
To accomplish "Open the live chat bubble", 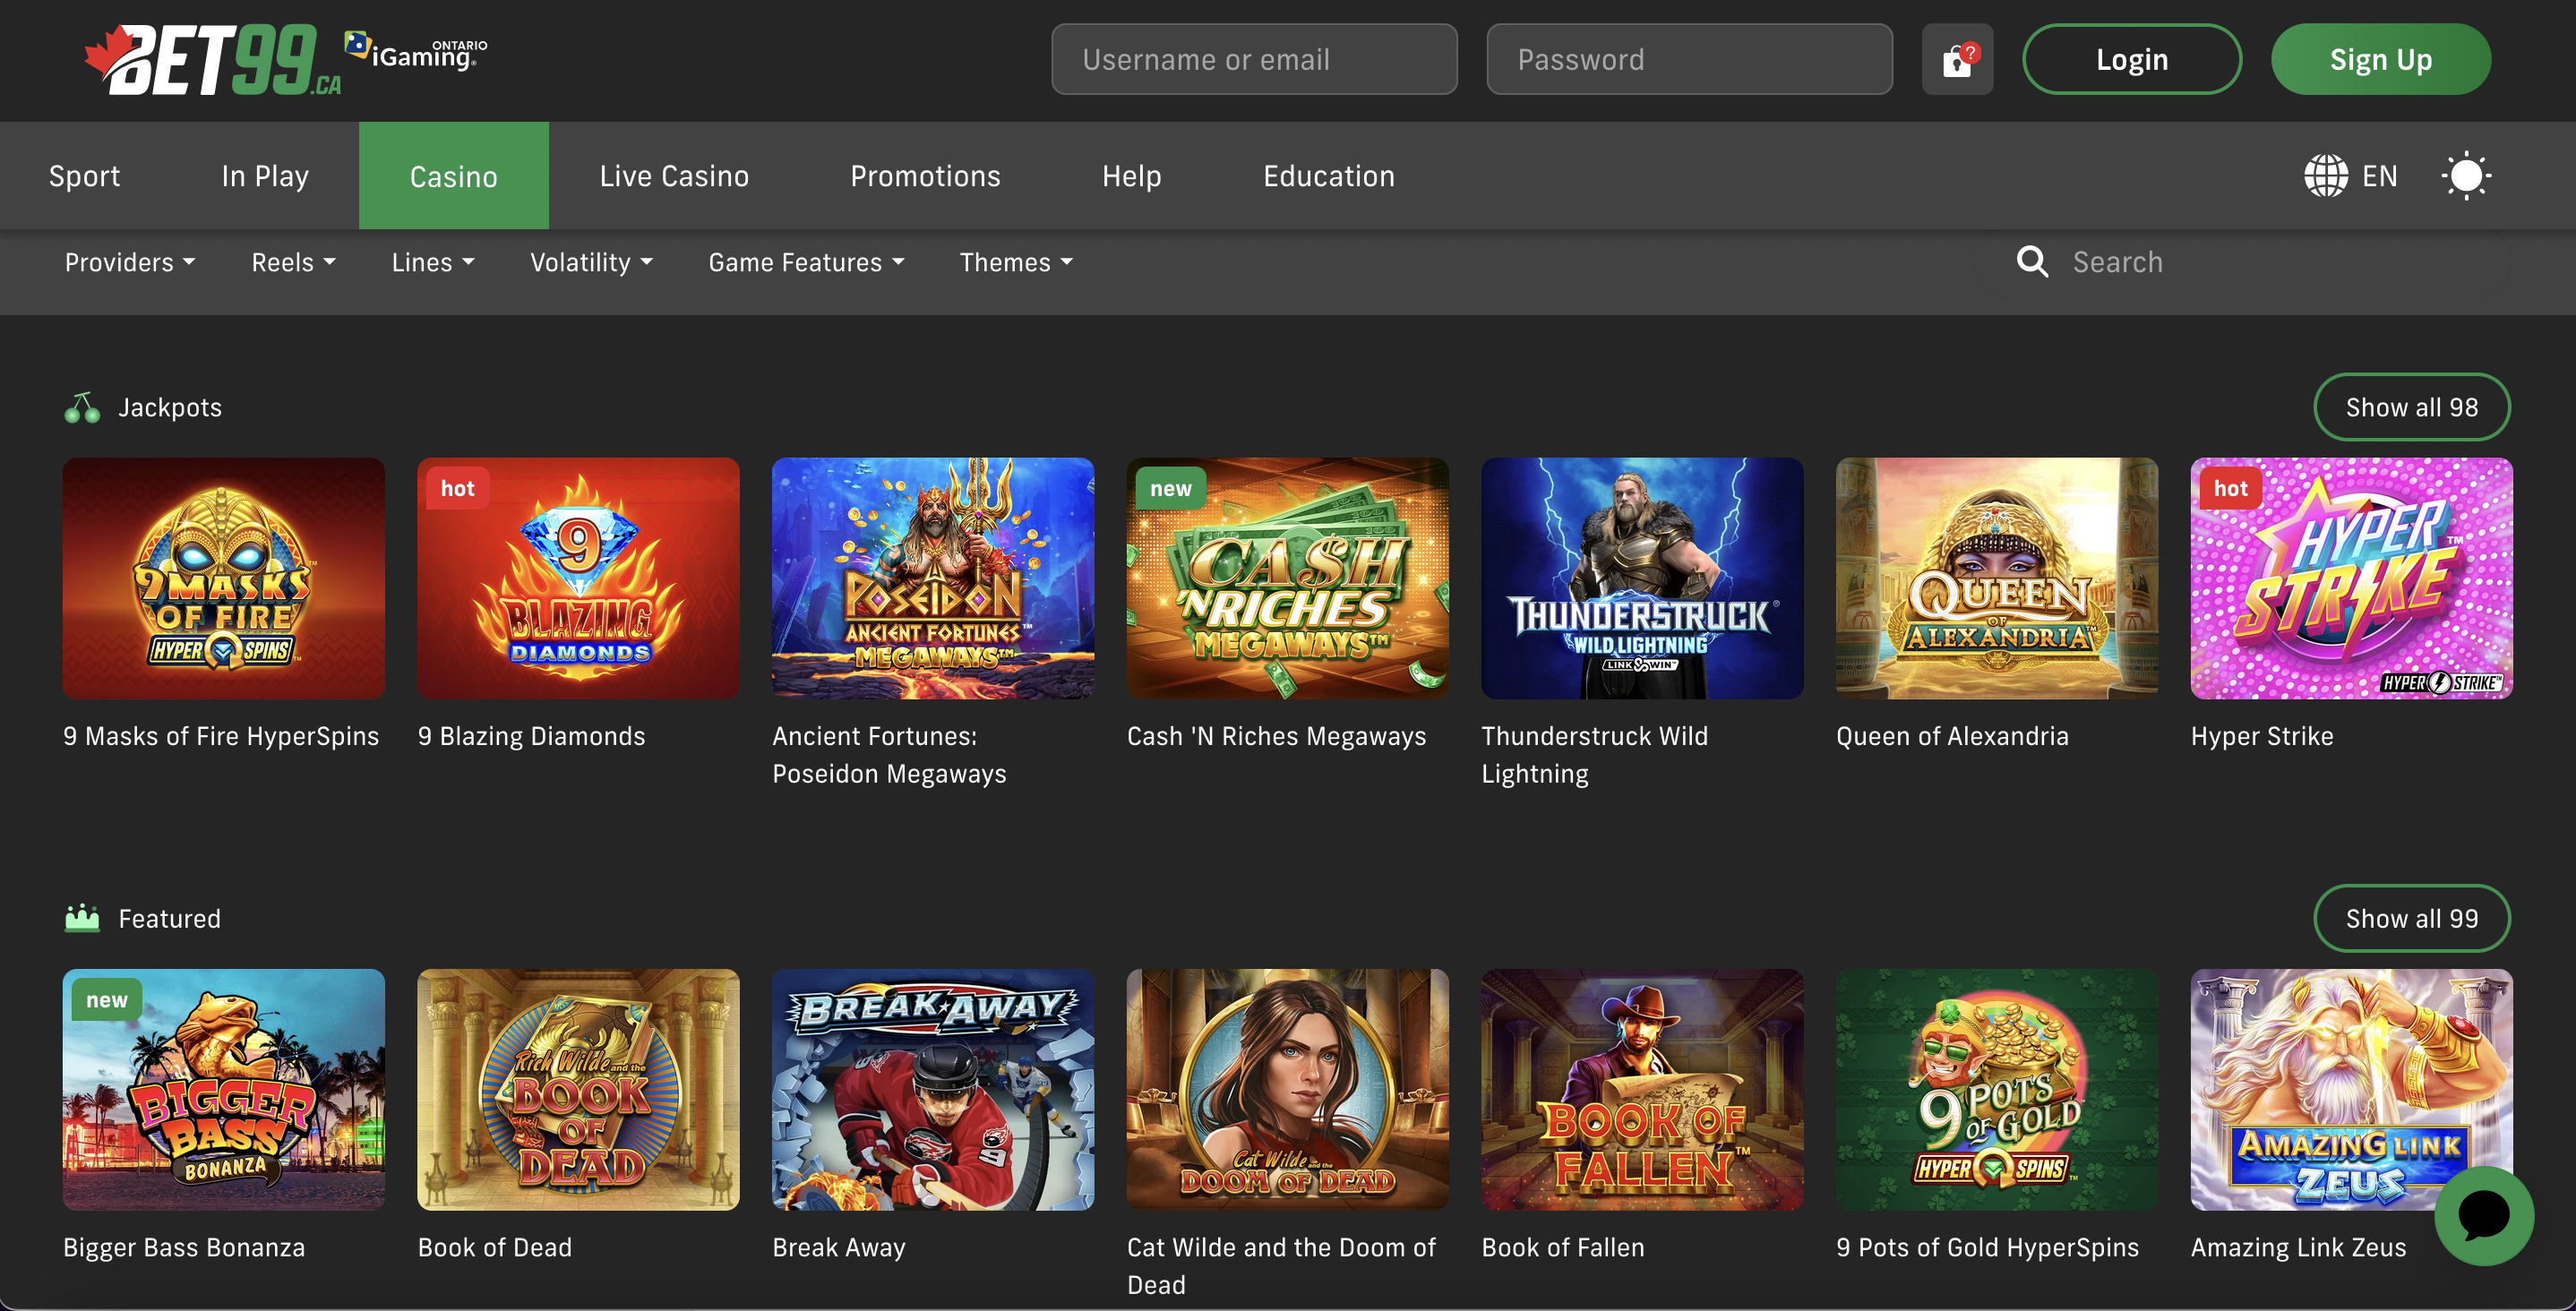I will [2483, 1216].
